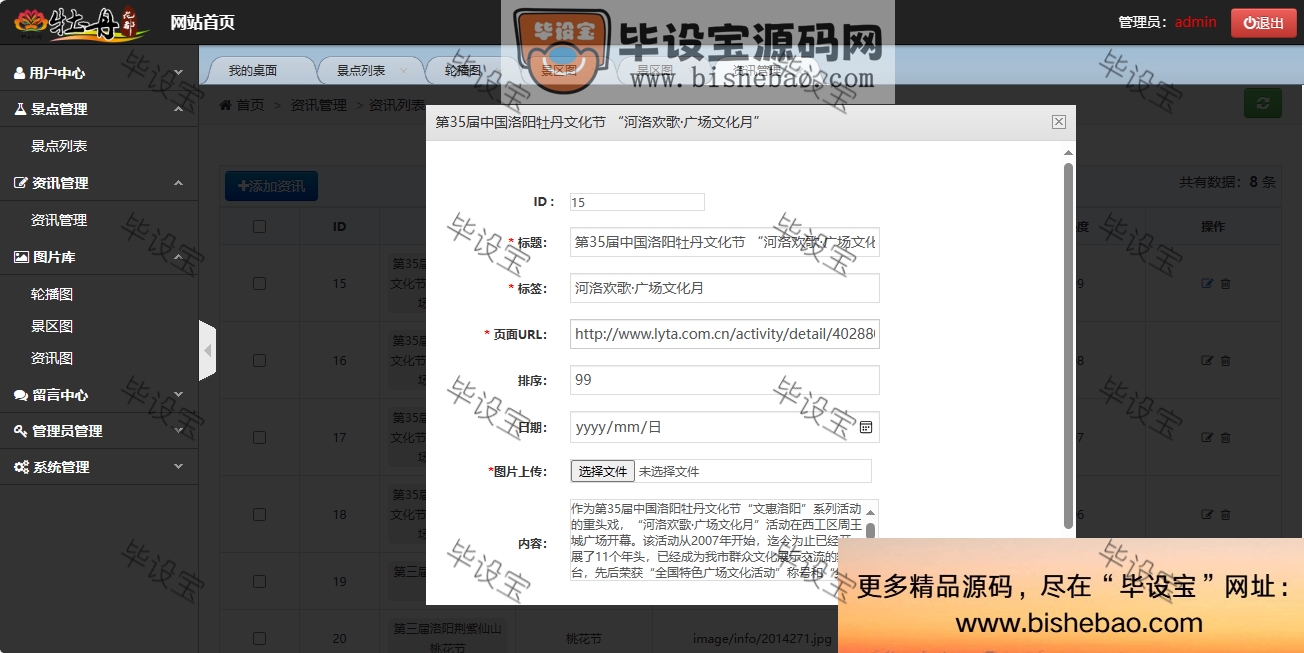Open the 资讯管理 sub-item under the sidebar section
The width and height of the screenshot is (1304, 653).
coord(59,220)
